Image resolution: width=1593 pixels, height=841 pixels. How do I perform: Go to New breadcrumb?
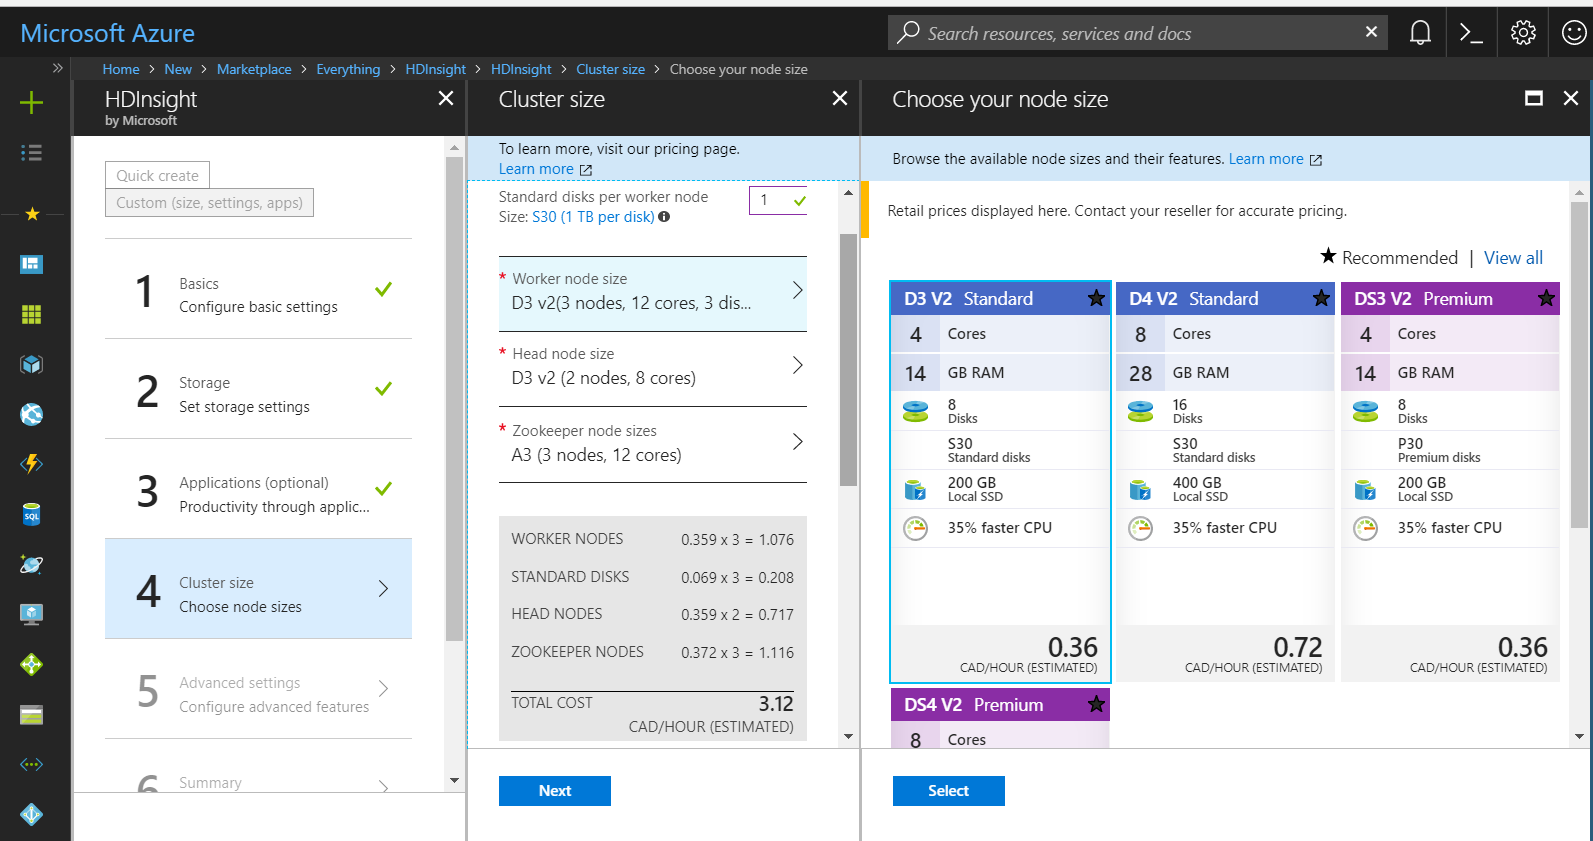178,69
